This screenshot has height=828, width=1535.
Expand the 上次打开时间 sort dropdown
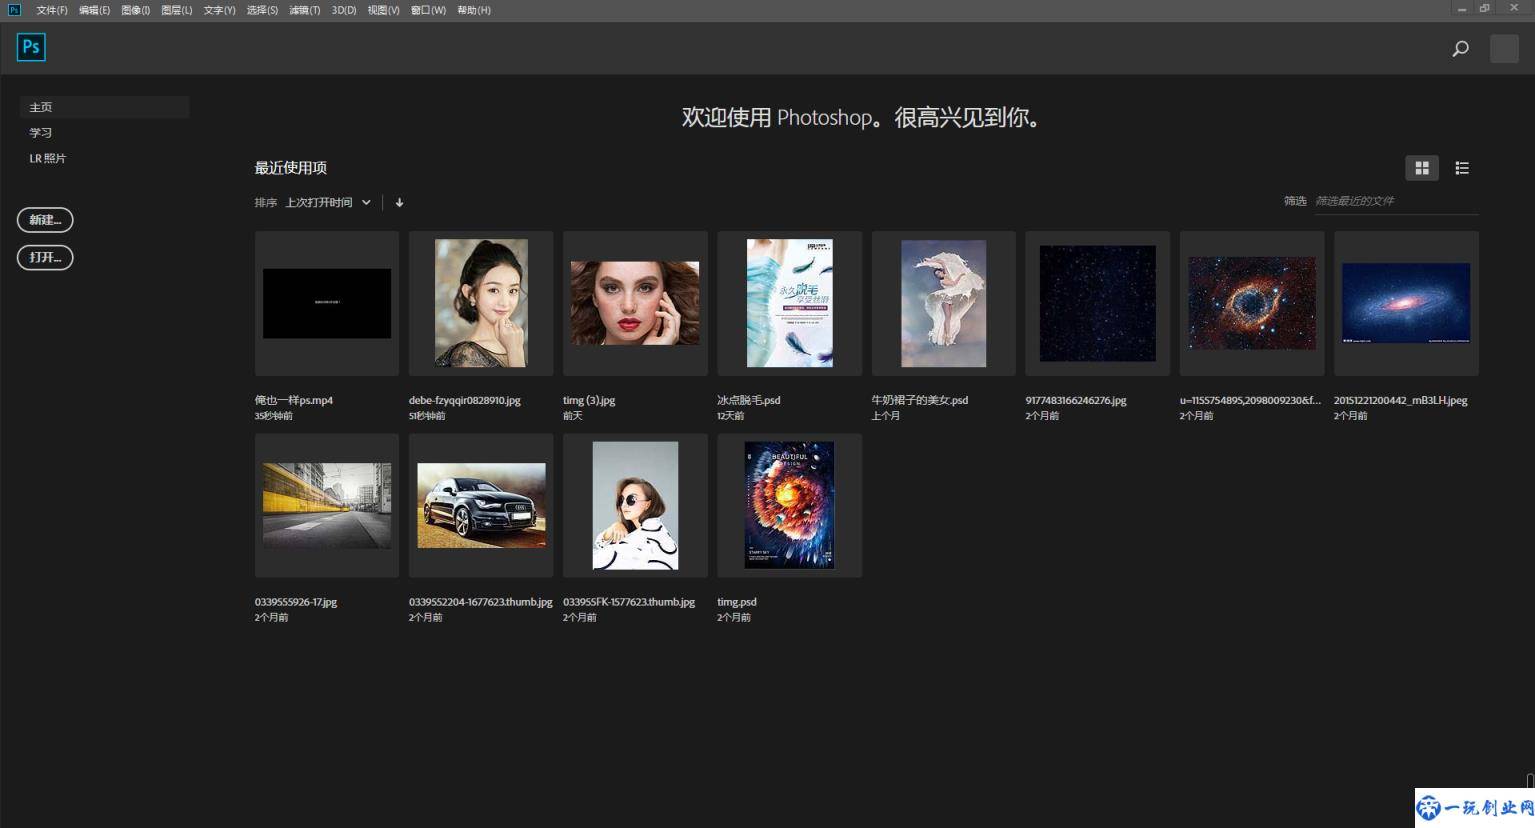[328, 202]
